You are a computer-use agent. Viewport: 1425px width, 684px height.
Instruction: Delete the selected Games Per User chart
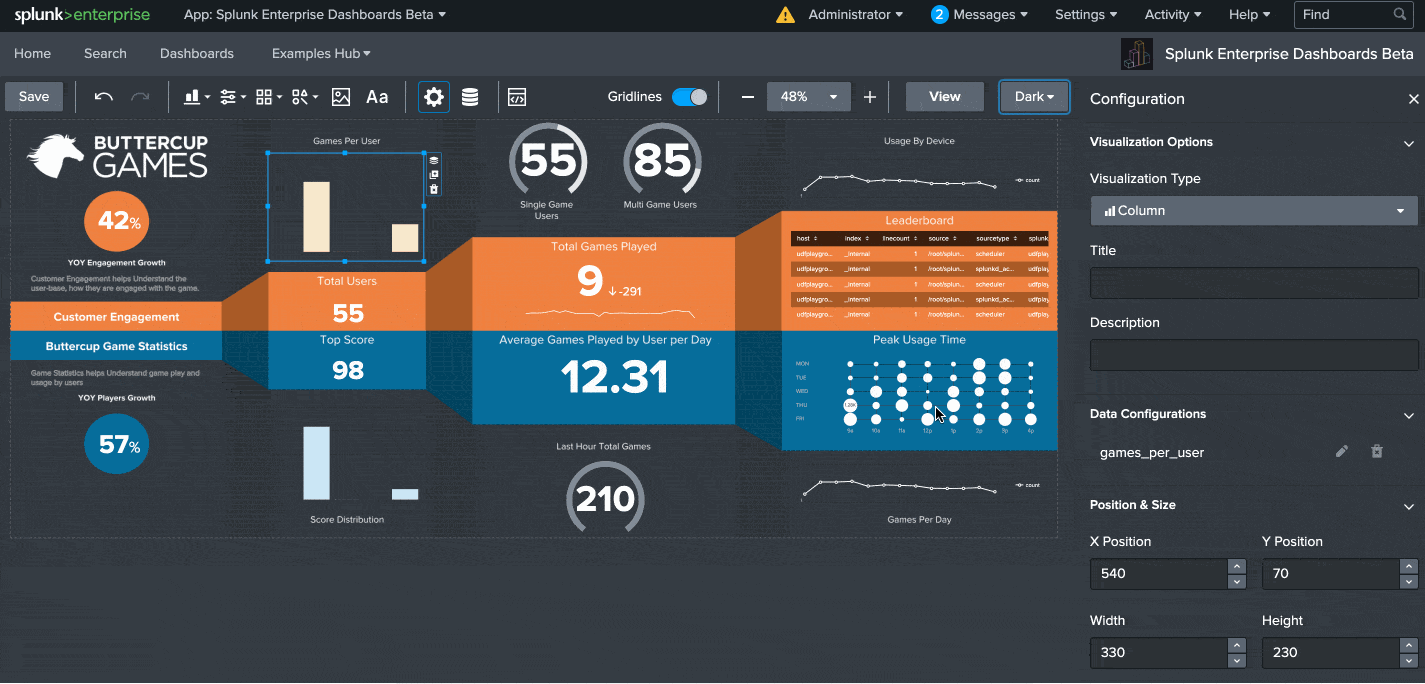pyautogui.click(x=434, y=188)
